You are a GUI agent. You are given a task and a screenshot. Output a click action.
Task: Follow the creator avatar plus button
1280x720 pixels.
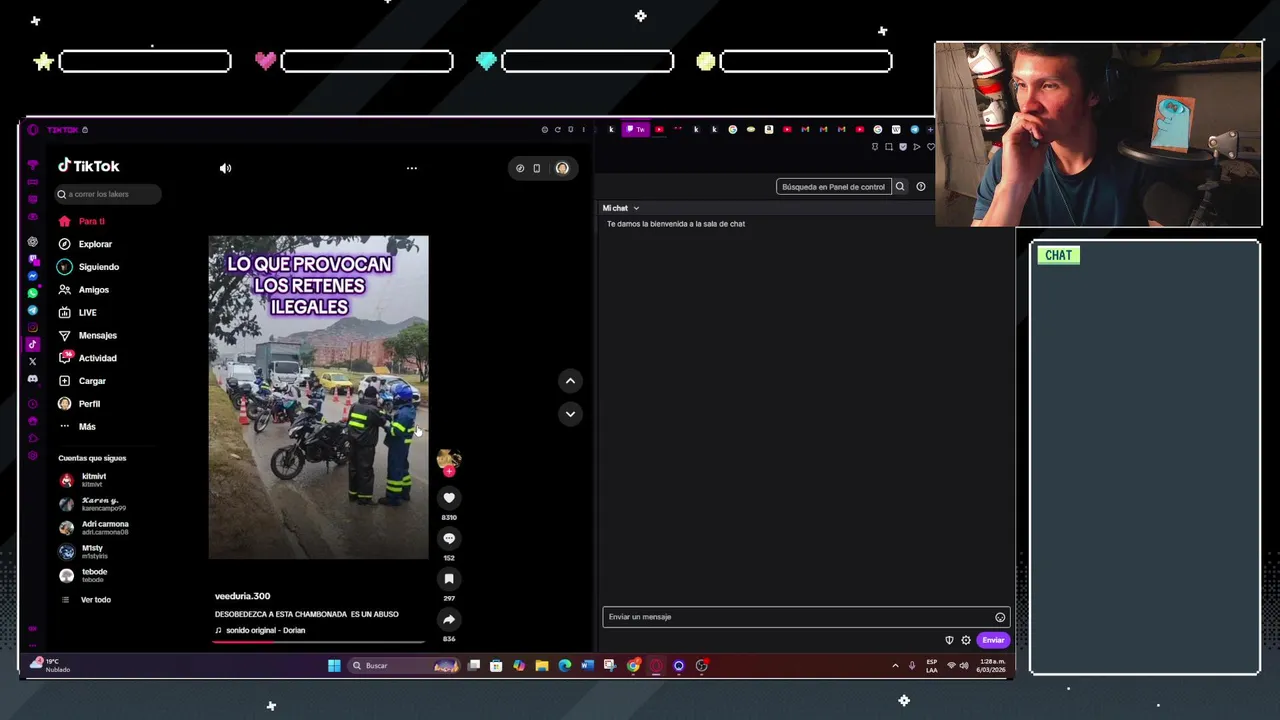449,471
